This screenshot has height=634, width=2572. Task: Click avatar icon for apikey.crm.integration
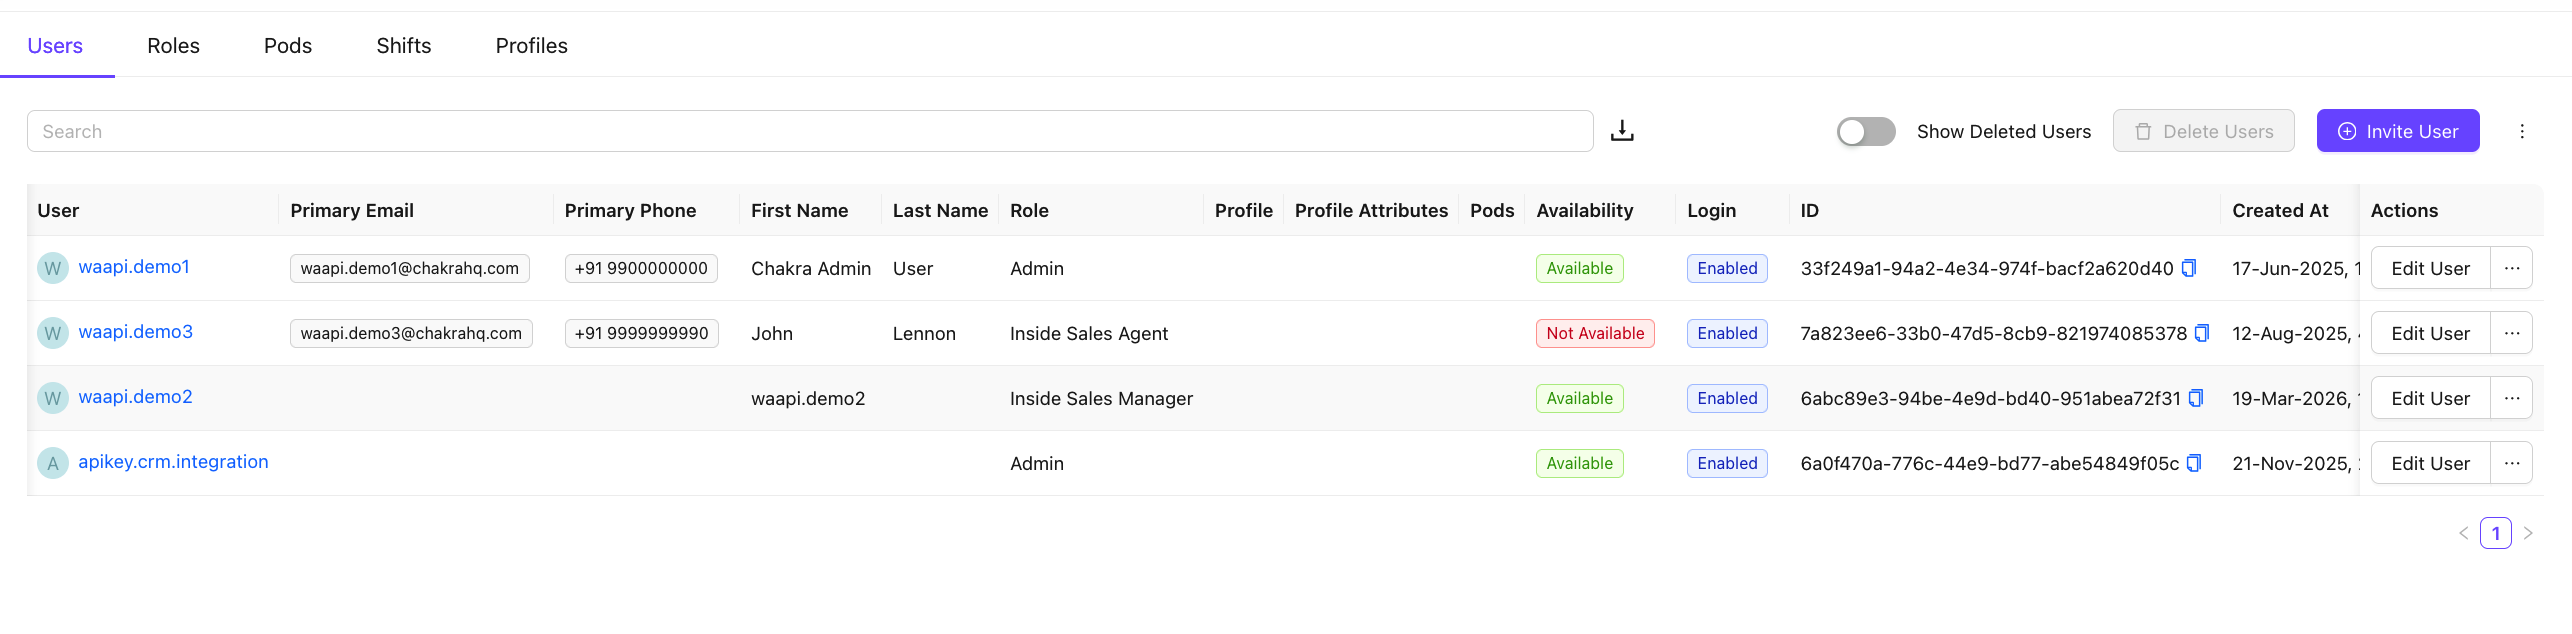53,463
